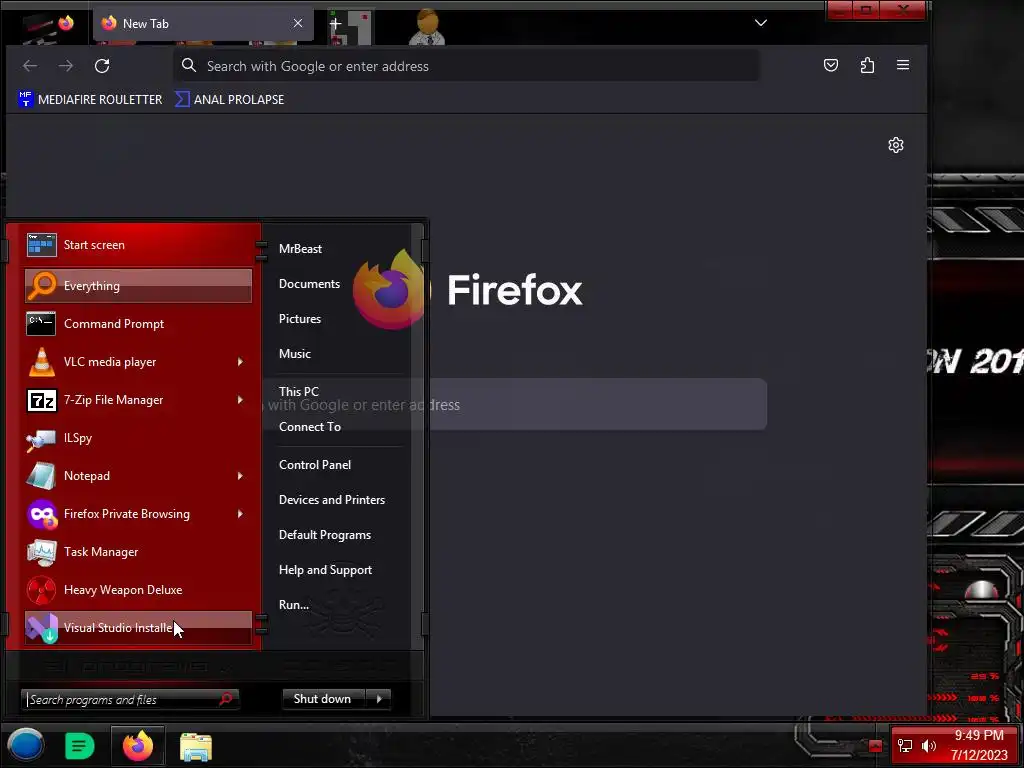Switch to Firefox on the taskbar
1024x768 pixels.
[138, 746]
